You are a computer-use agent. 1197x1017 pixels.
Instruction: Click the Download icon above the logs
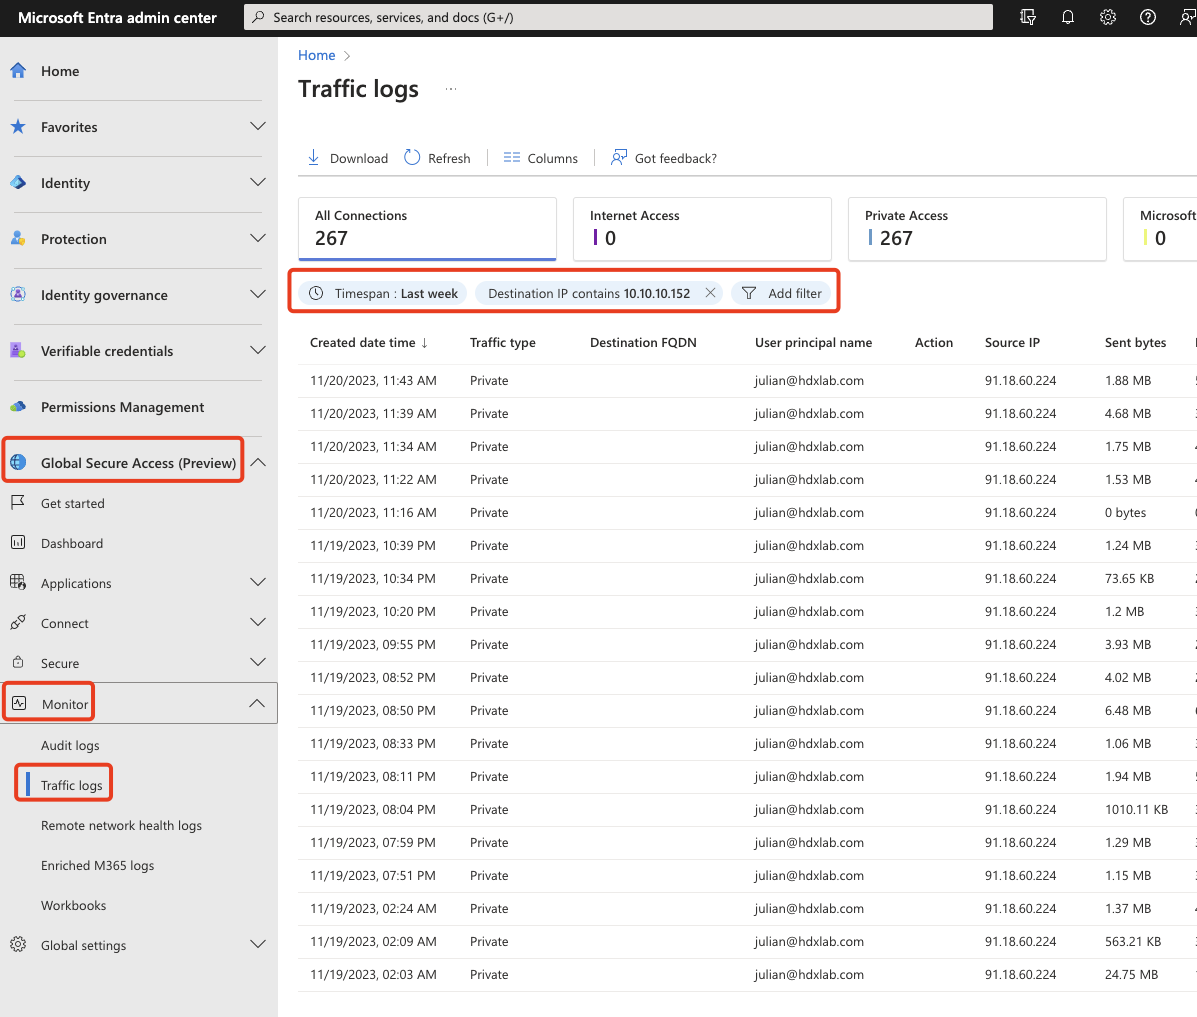click(314, 157)
